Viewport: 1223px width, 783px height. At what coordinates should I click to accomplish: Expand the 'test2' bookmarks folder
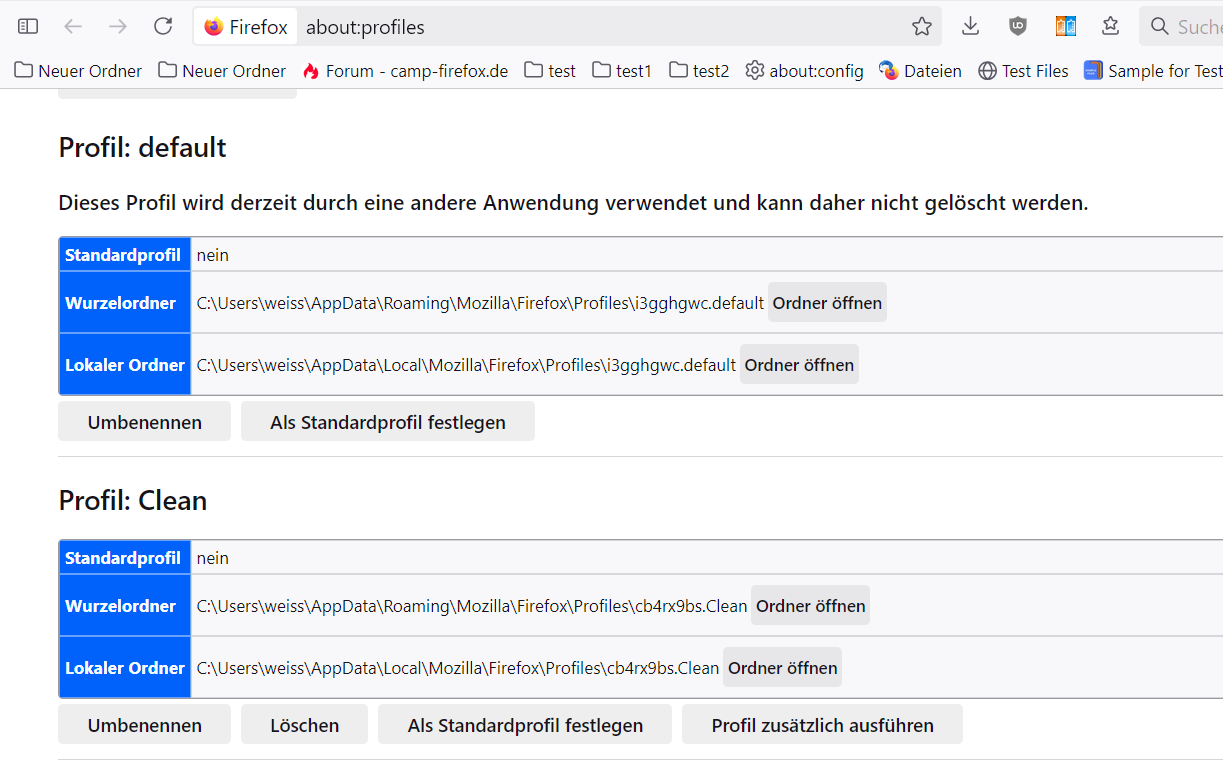(699, 71)
